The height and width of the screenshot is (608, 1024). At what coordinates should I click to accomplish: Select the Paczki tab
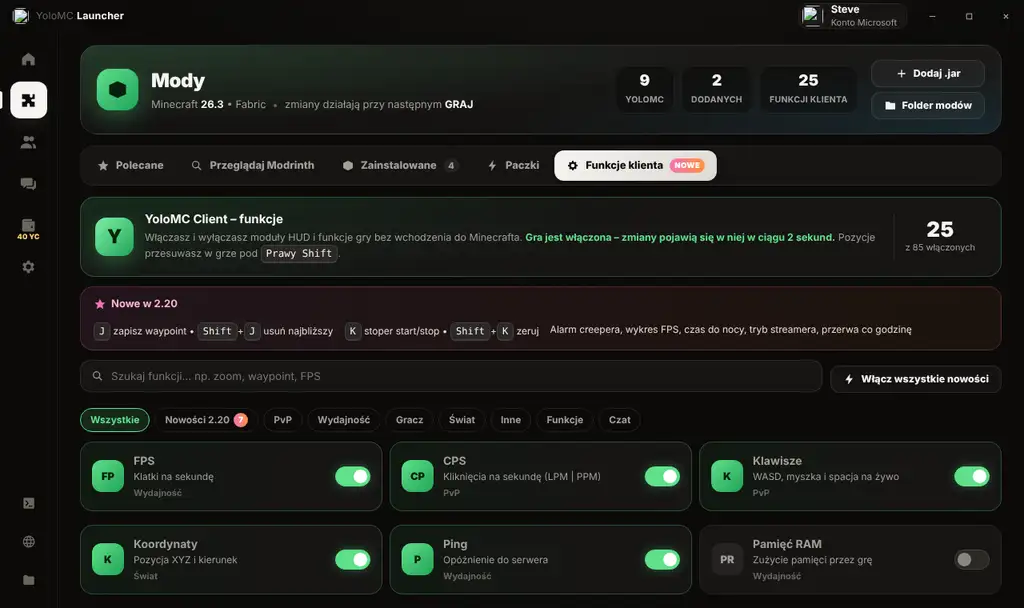pos(514,166)
